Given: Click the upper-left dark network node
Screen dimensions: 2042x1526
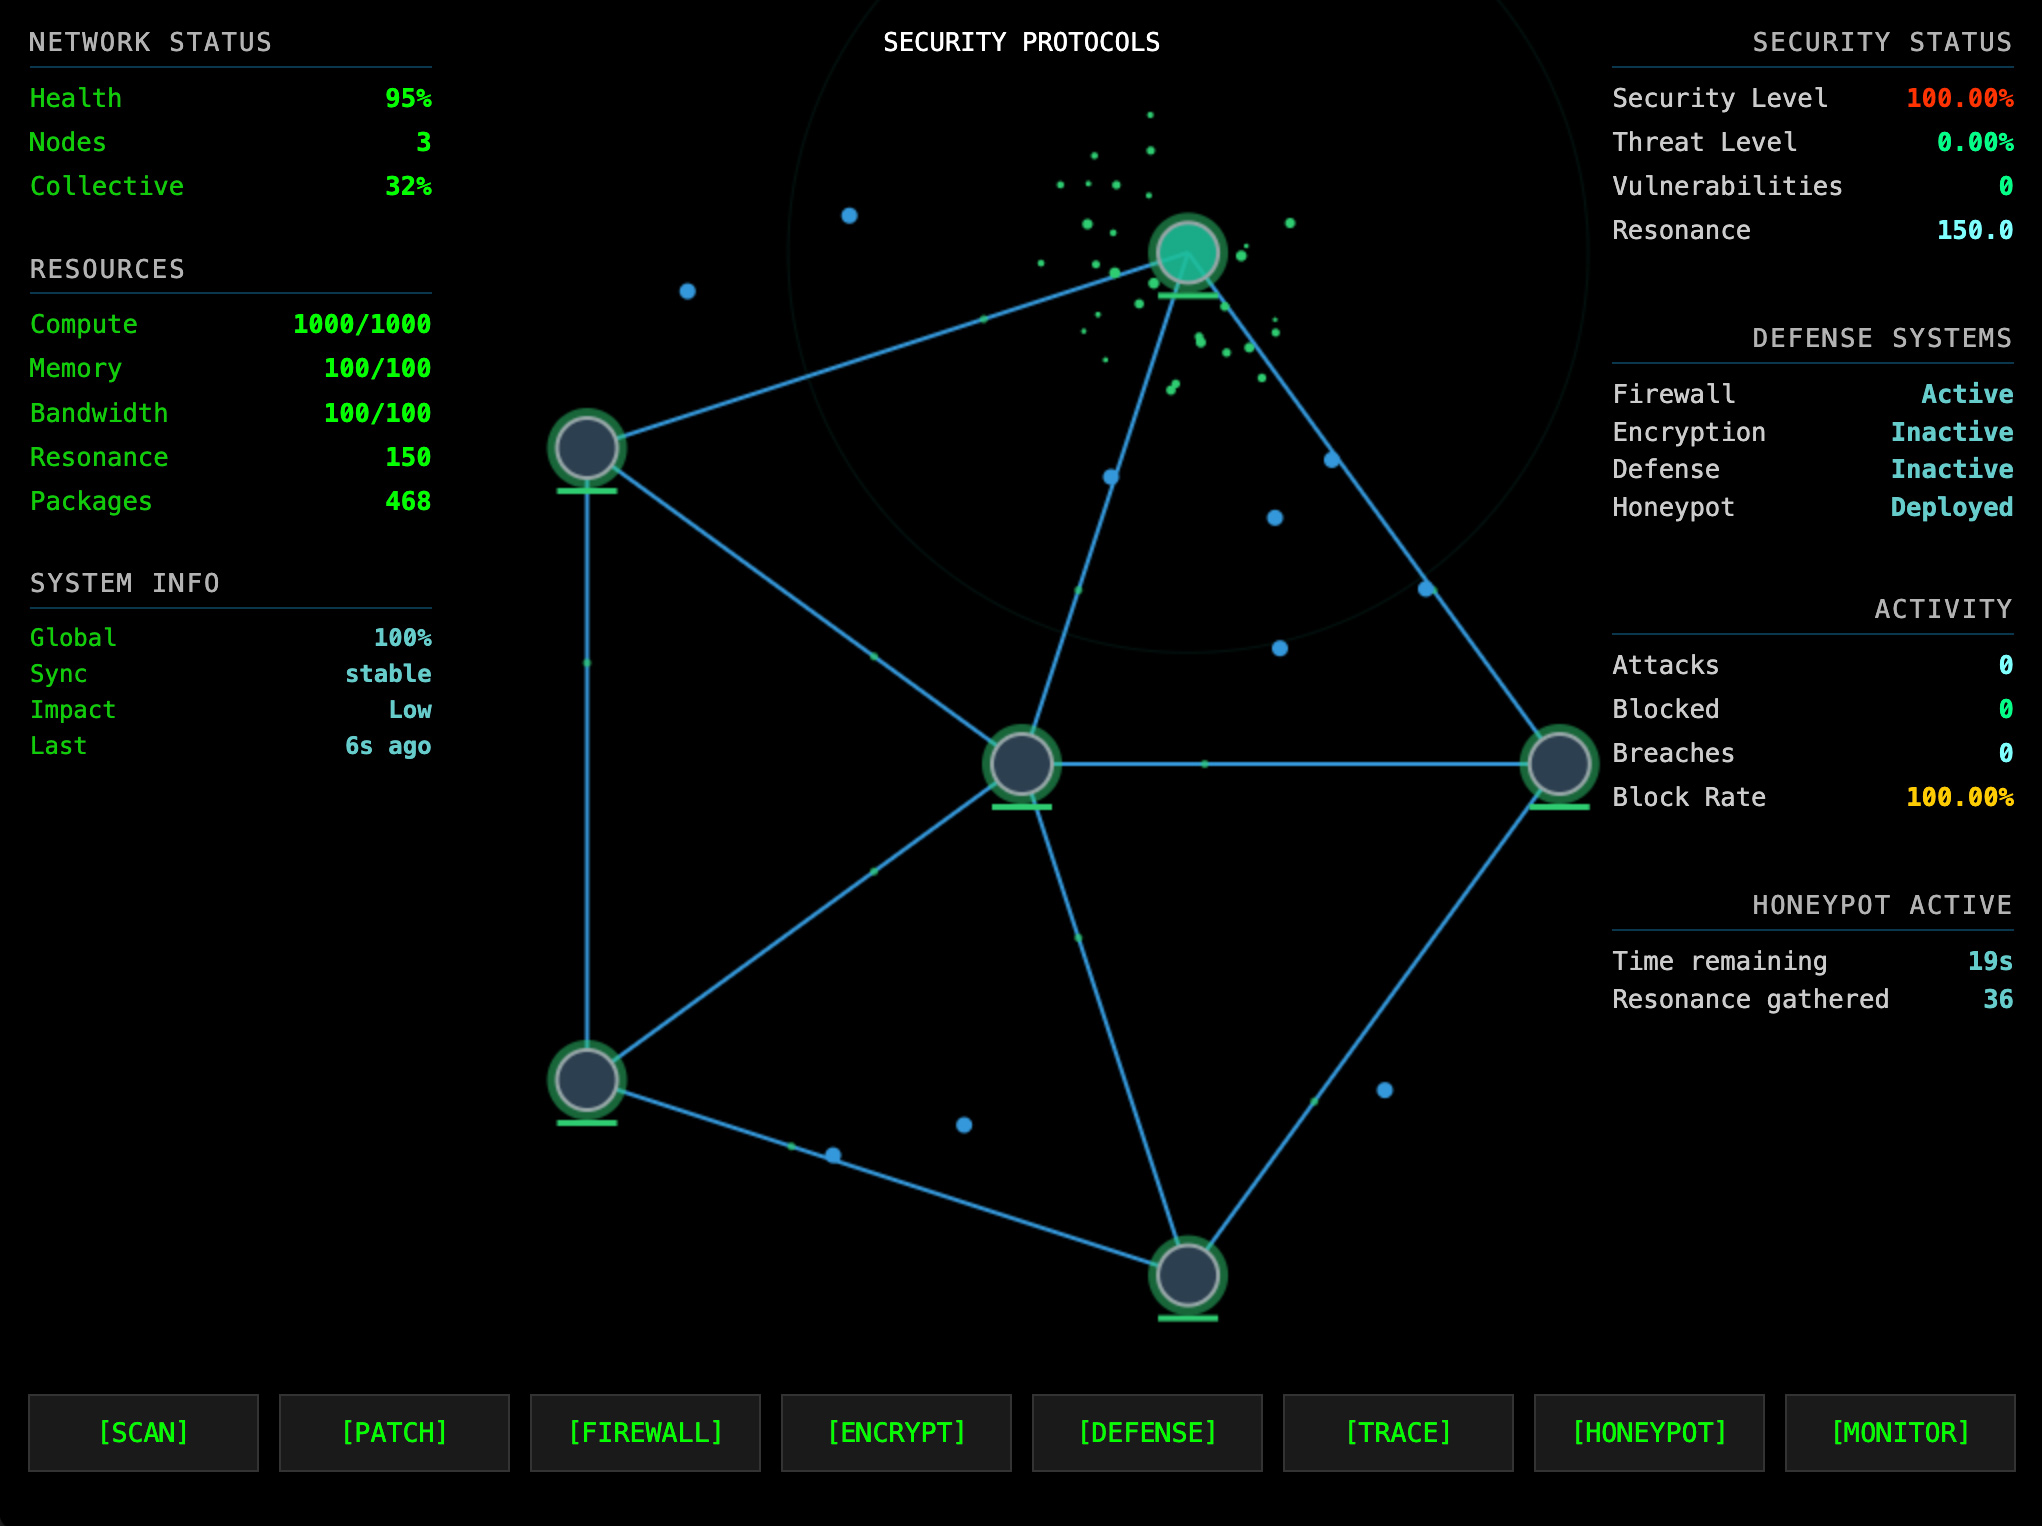Looking at the screenshot, I should tap(586, 447).
